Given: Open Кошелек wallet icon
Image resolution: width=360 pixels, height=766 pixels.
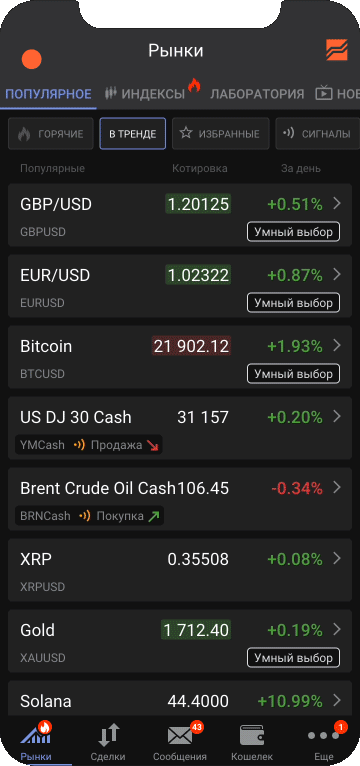Looking at the screenshot, I should (252, 735).
